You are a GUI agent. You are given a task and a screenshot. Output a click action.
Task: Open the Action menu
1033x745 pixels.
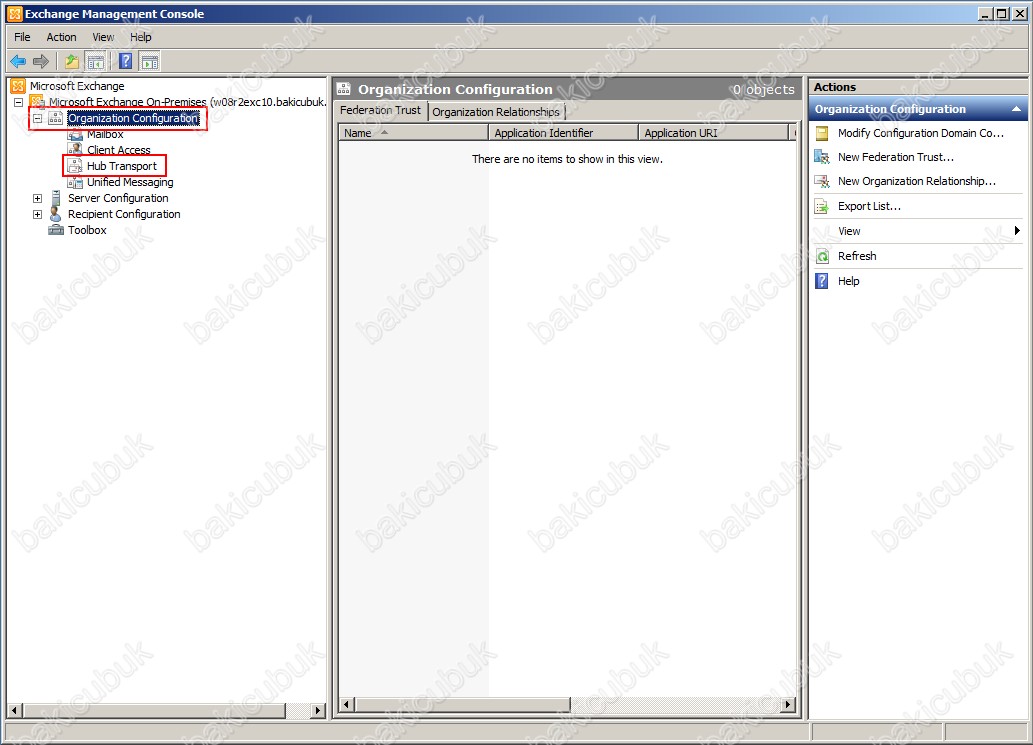[x=61, y=37]
